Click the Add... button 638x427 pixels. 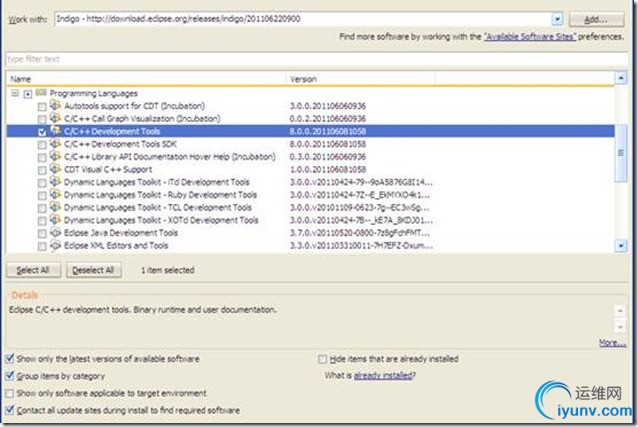(x=596, y=19)
